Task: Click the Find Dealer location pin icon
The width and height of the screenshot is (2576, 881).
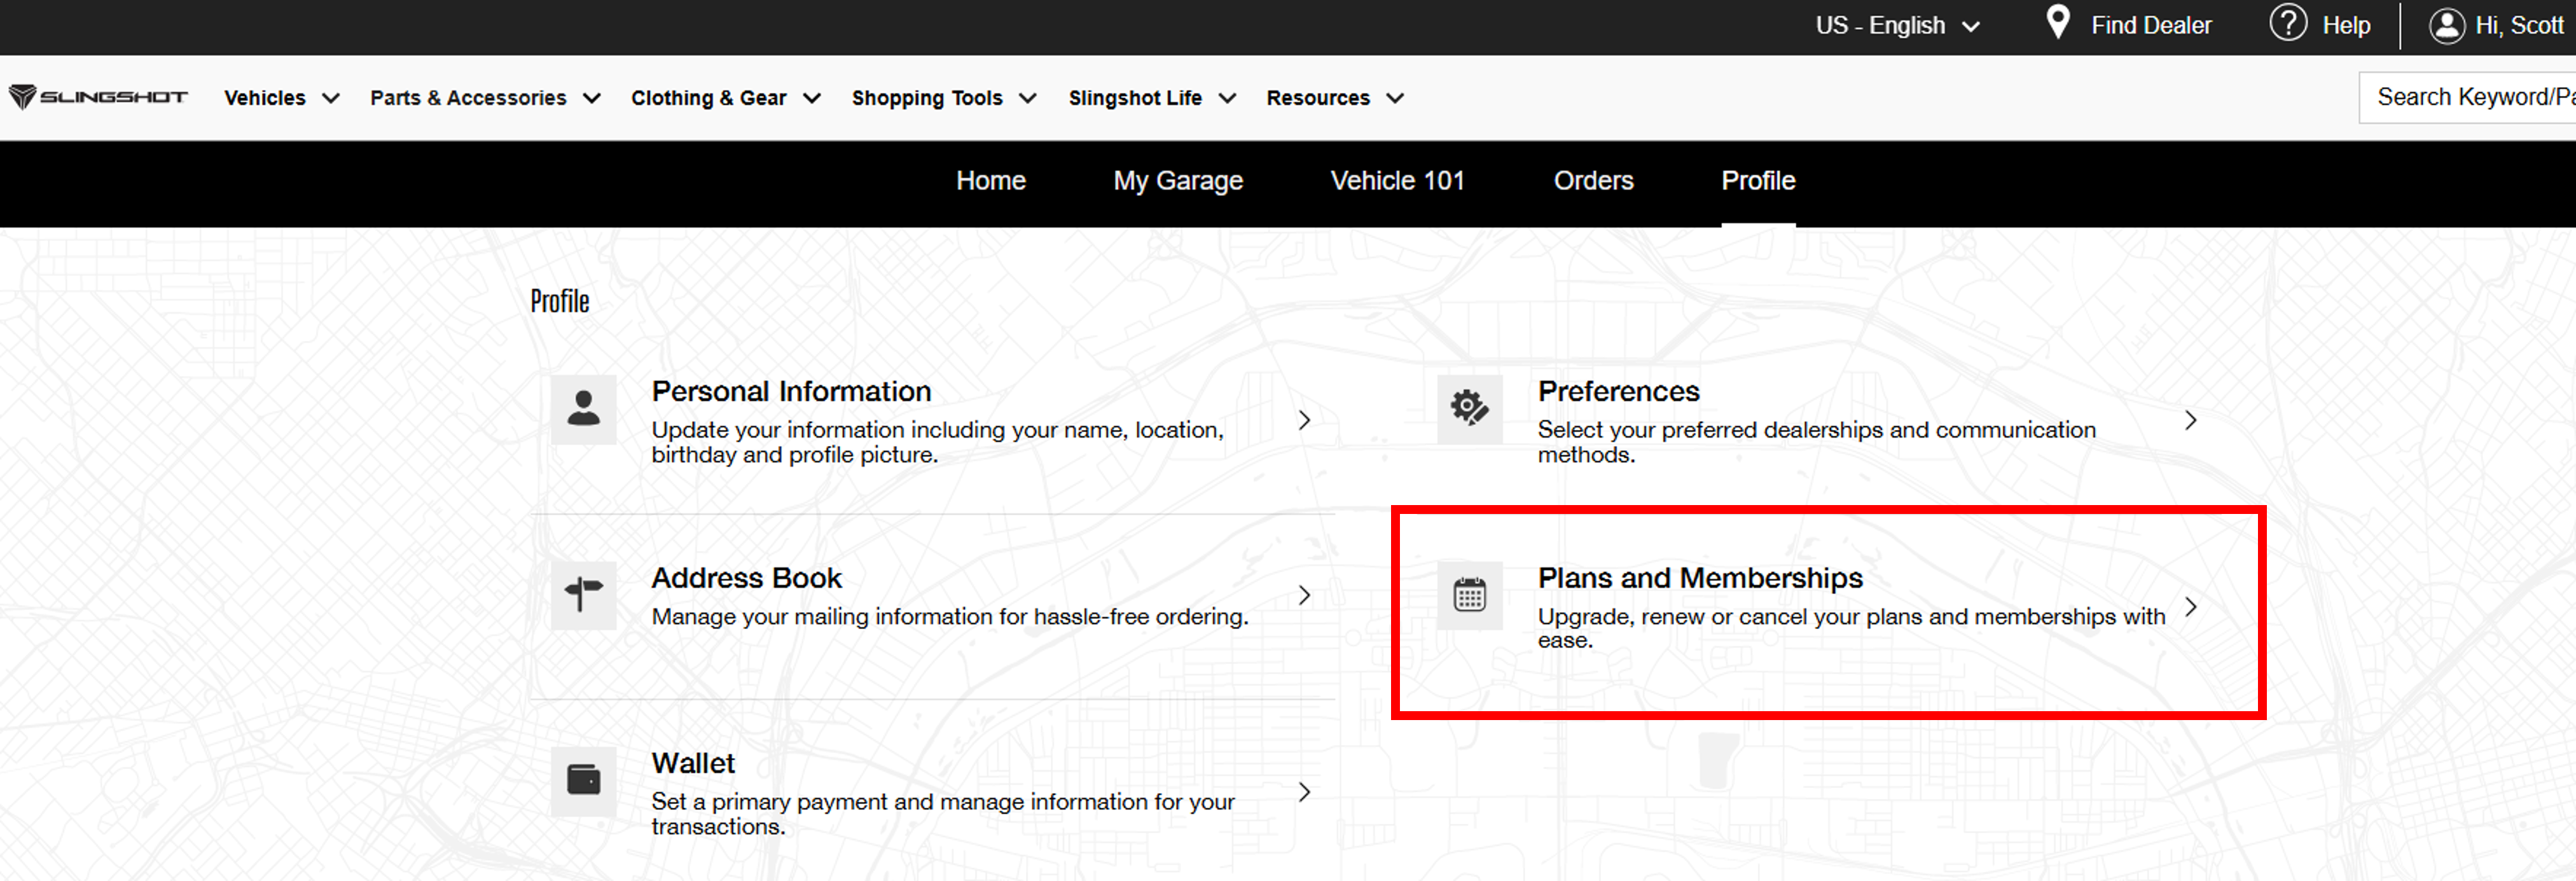Action: pyautogui.click(x=2057, y=22)
